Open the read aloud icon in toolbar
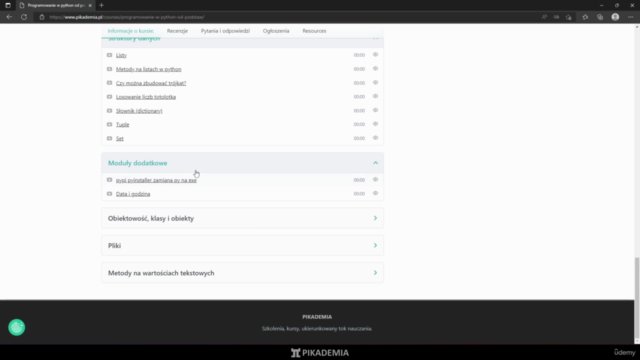640x360 pixels. (x=544, y=17)
